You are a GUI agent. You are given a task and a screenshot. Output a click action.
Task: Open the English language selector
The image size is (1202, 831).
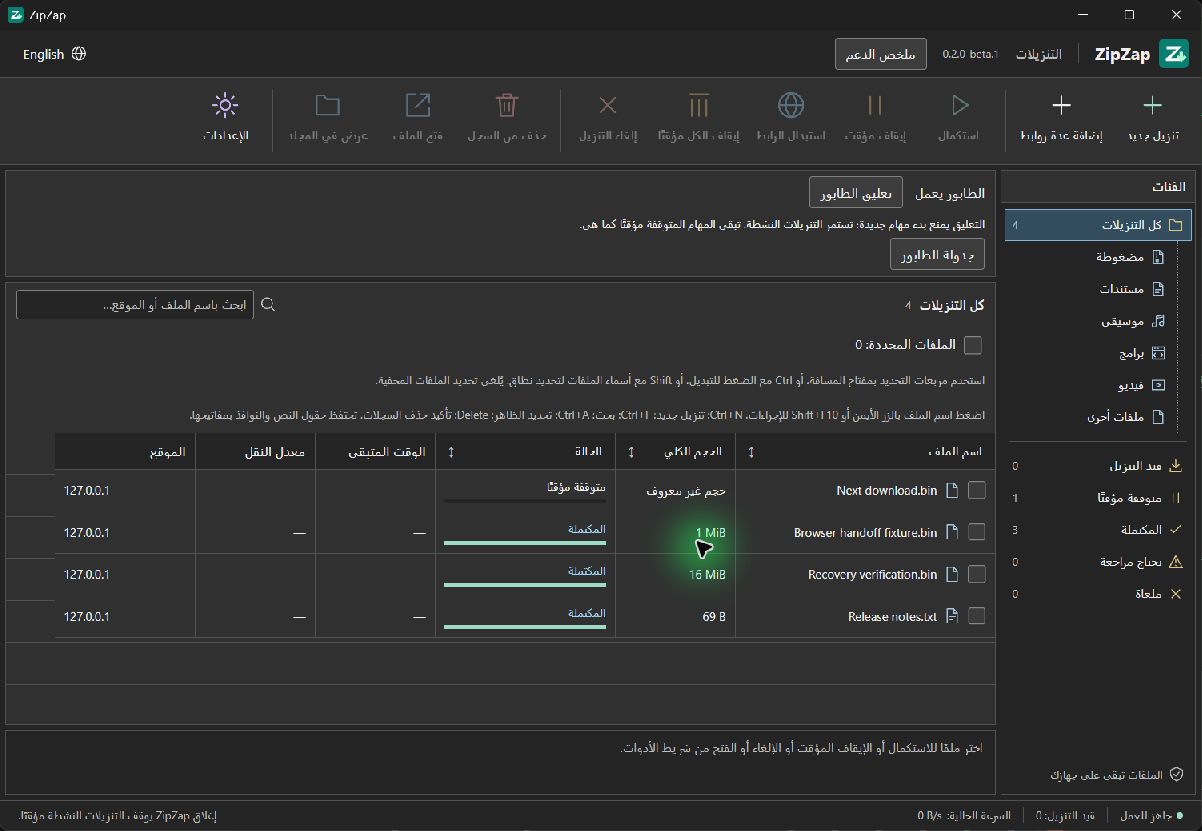click(x=54, y=54)
